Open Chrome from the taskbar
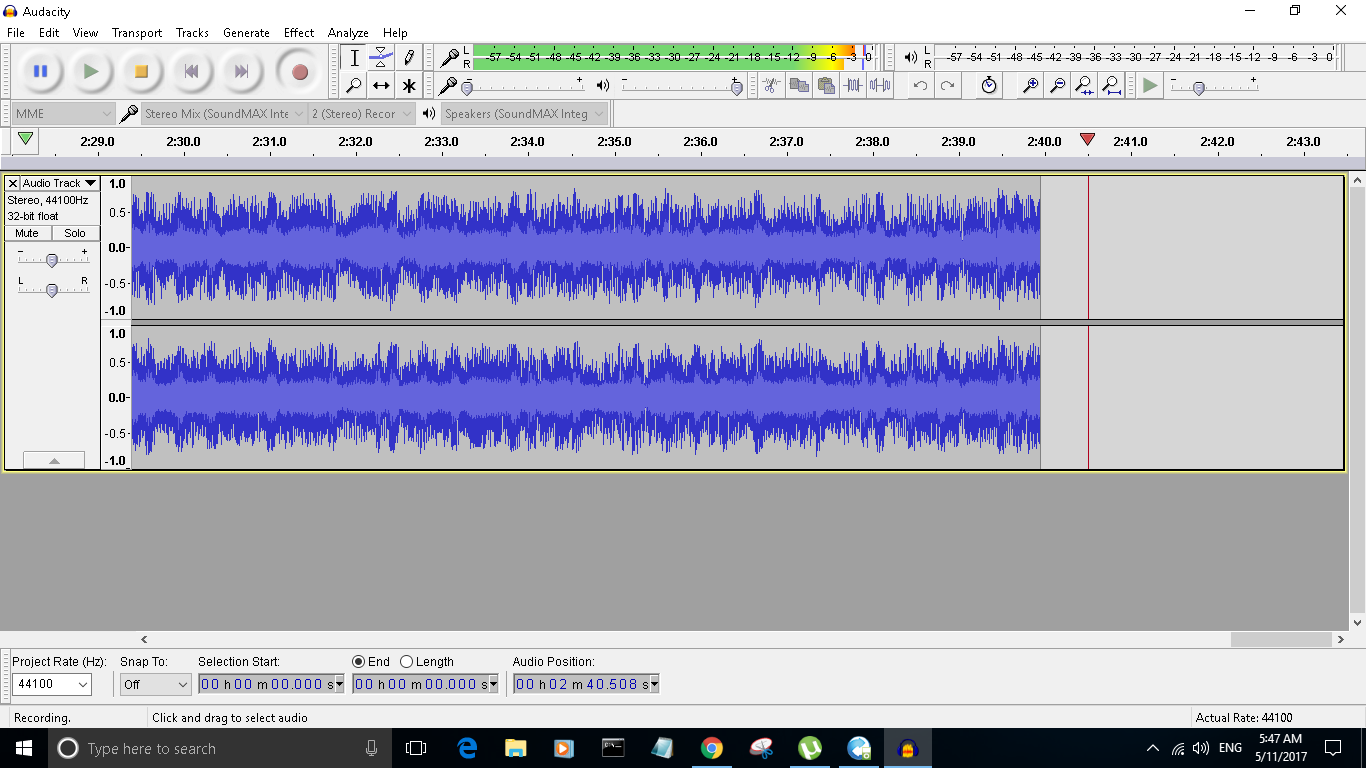The image size is (1366, 768). (712, 748)
